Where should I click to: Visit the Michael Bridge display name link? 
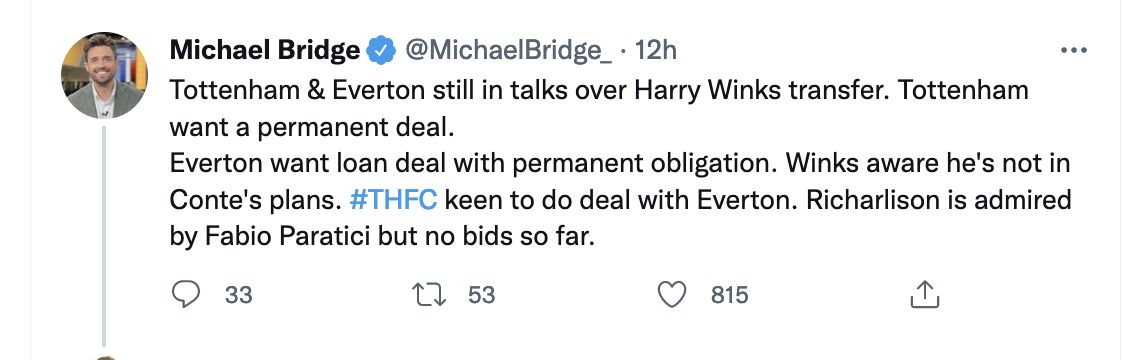[x=265, y=50]
